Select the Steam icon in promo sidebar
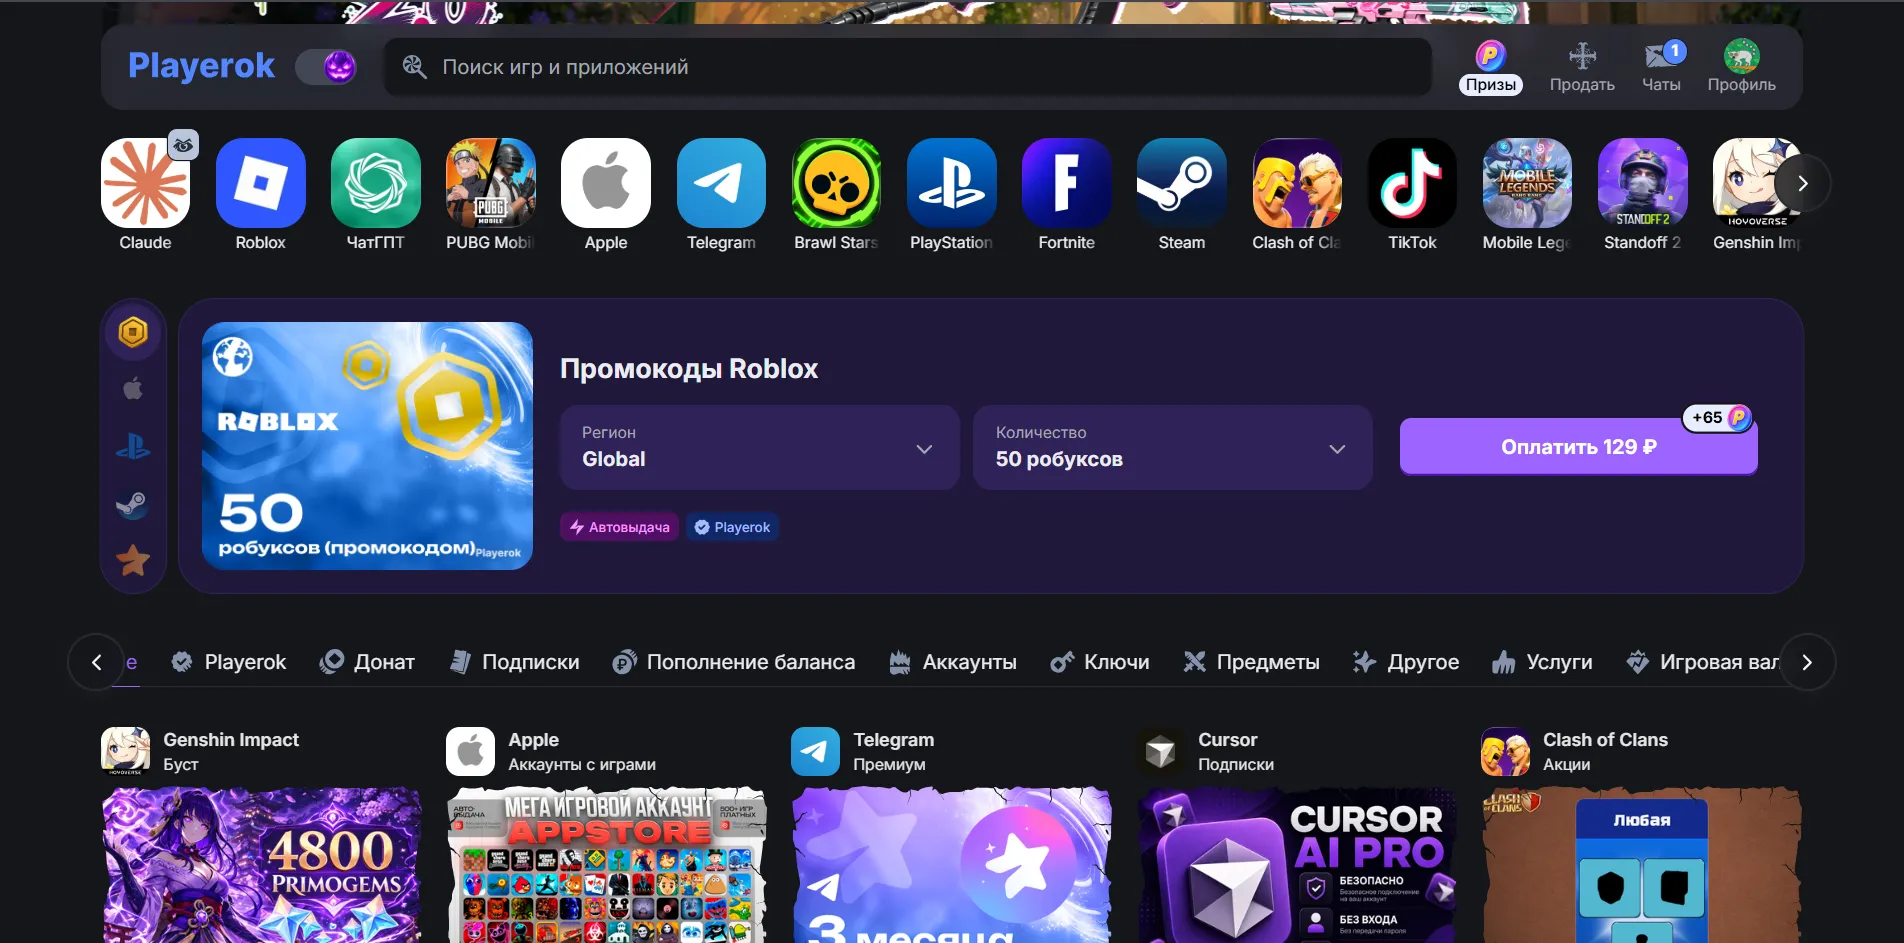Screen dimensions: 1904x943 [x=133, y=504]
